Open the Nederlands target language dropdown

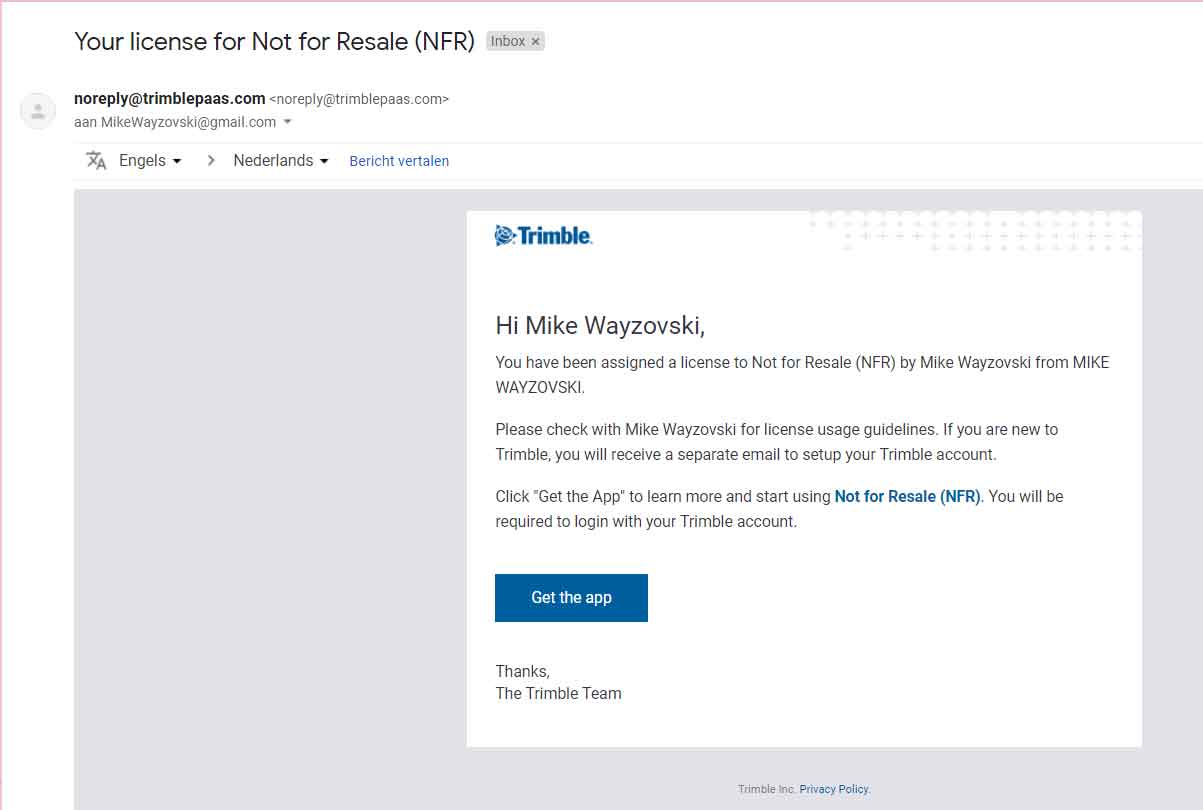click(281, 161)
